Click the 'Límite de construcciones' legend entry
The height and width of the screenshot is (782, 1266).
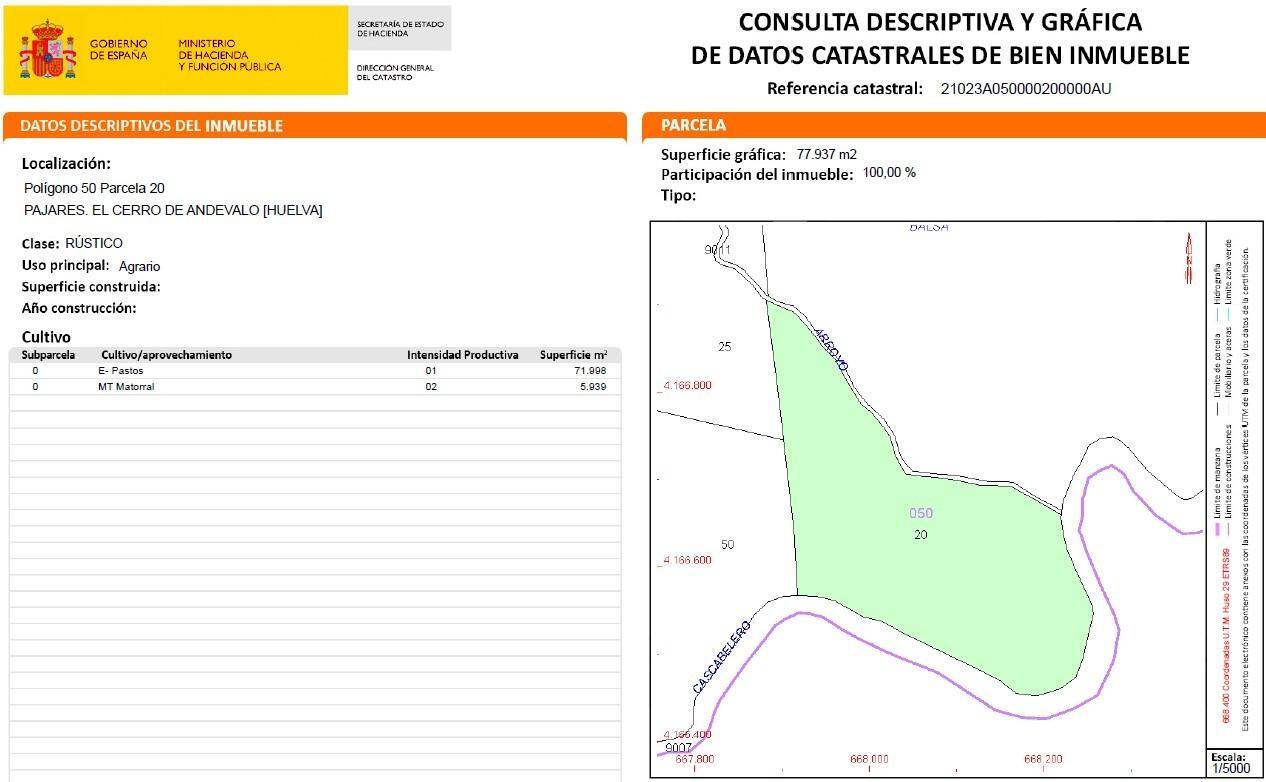pos(1230,469)
